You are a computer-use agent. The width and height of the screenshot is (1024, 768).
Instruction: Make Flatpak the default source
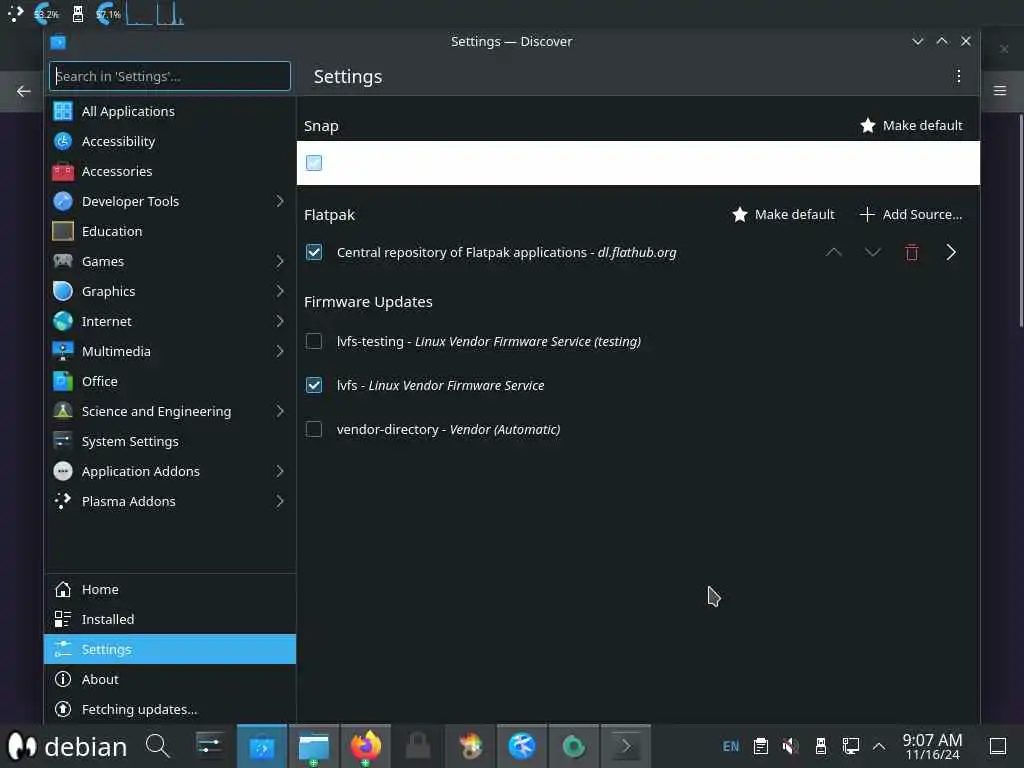(783, 214)
